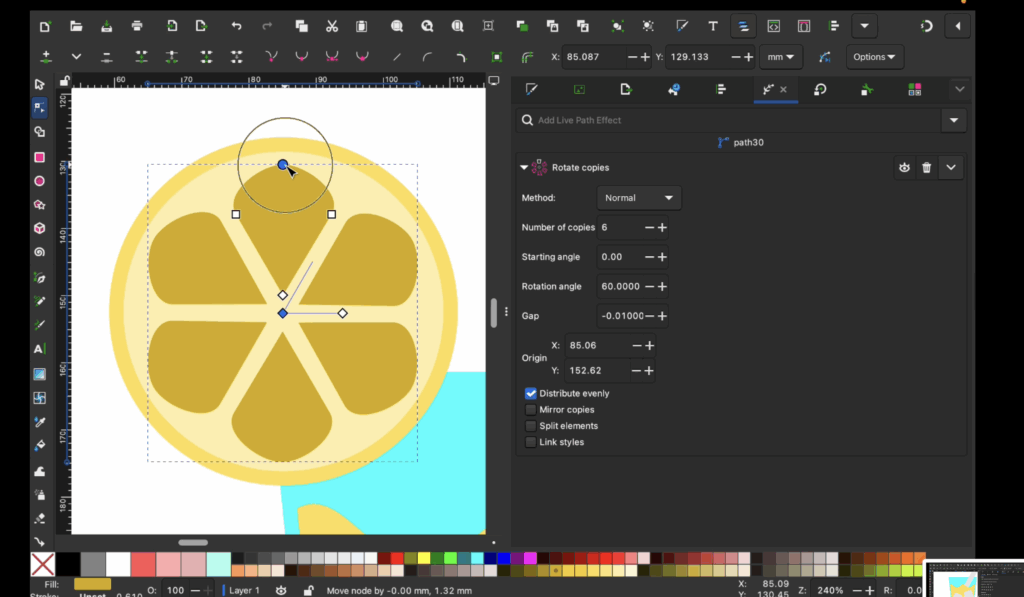This screenshot has width=1024, height=597.
Task: Open the Add Live Path Effect dropdown arrow
Action: point(953,120)
